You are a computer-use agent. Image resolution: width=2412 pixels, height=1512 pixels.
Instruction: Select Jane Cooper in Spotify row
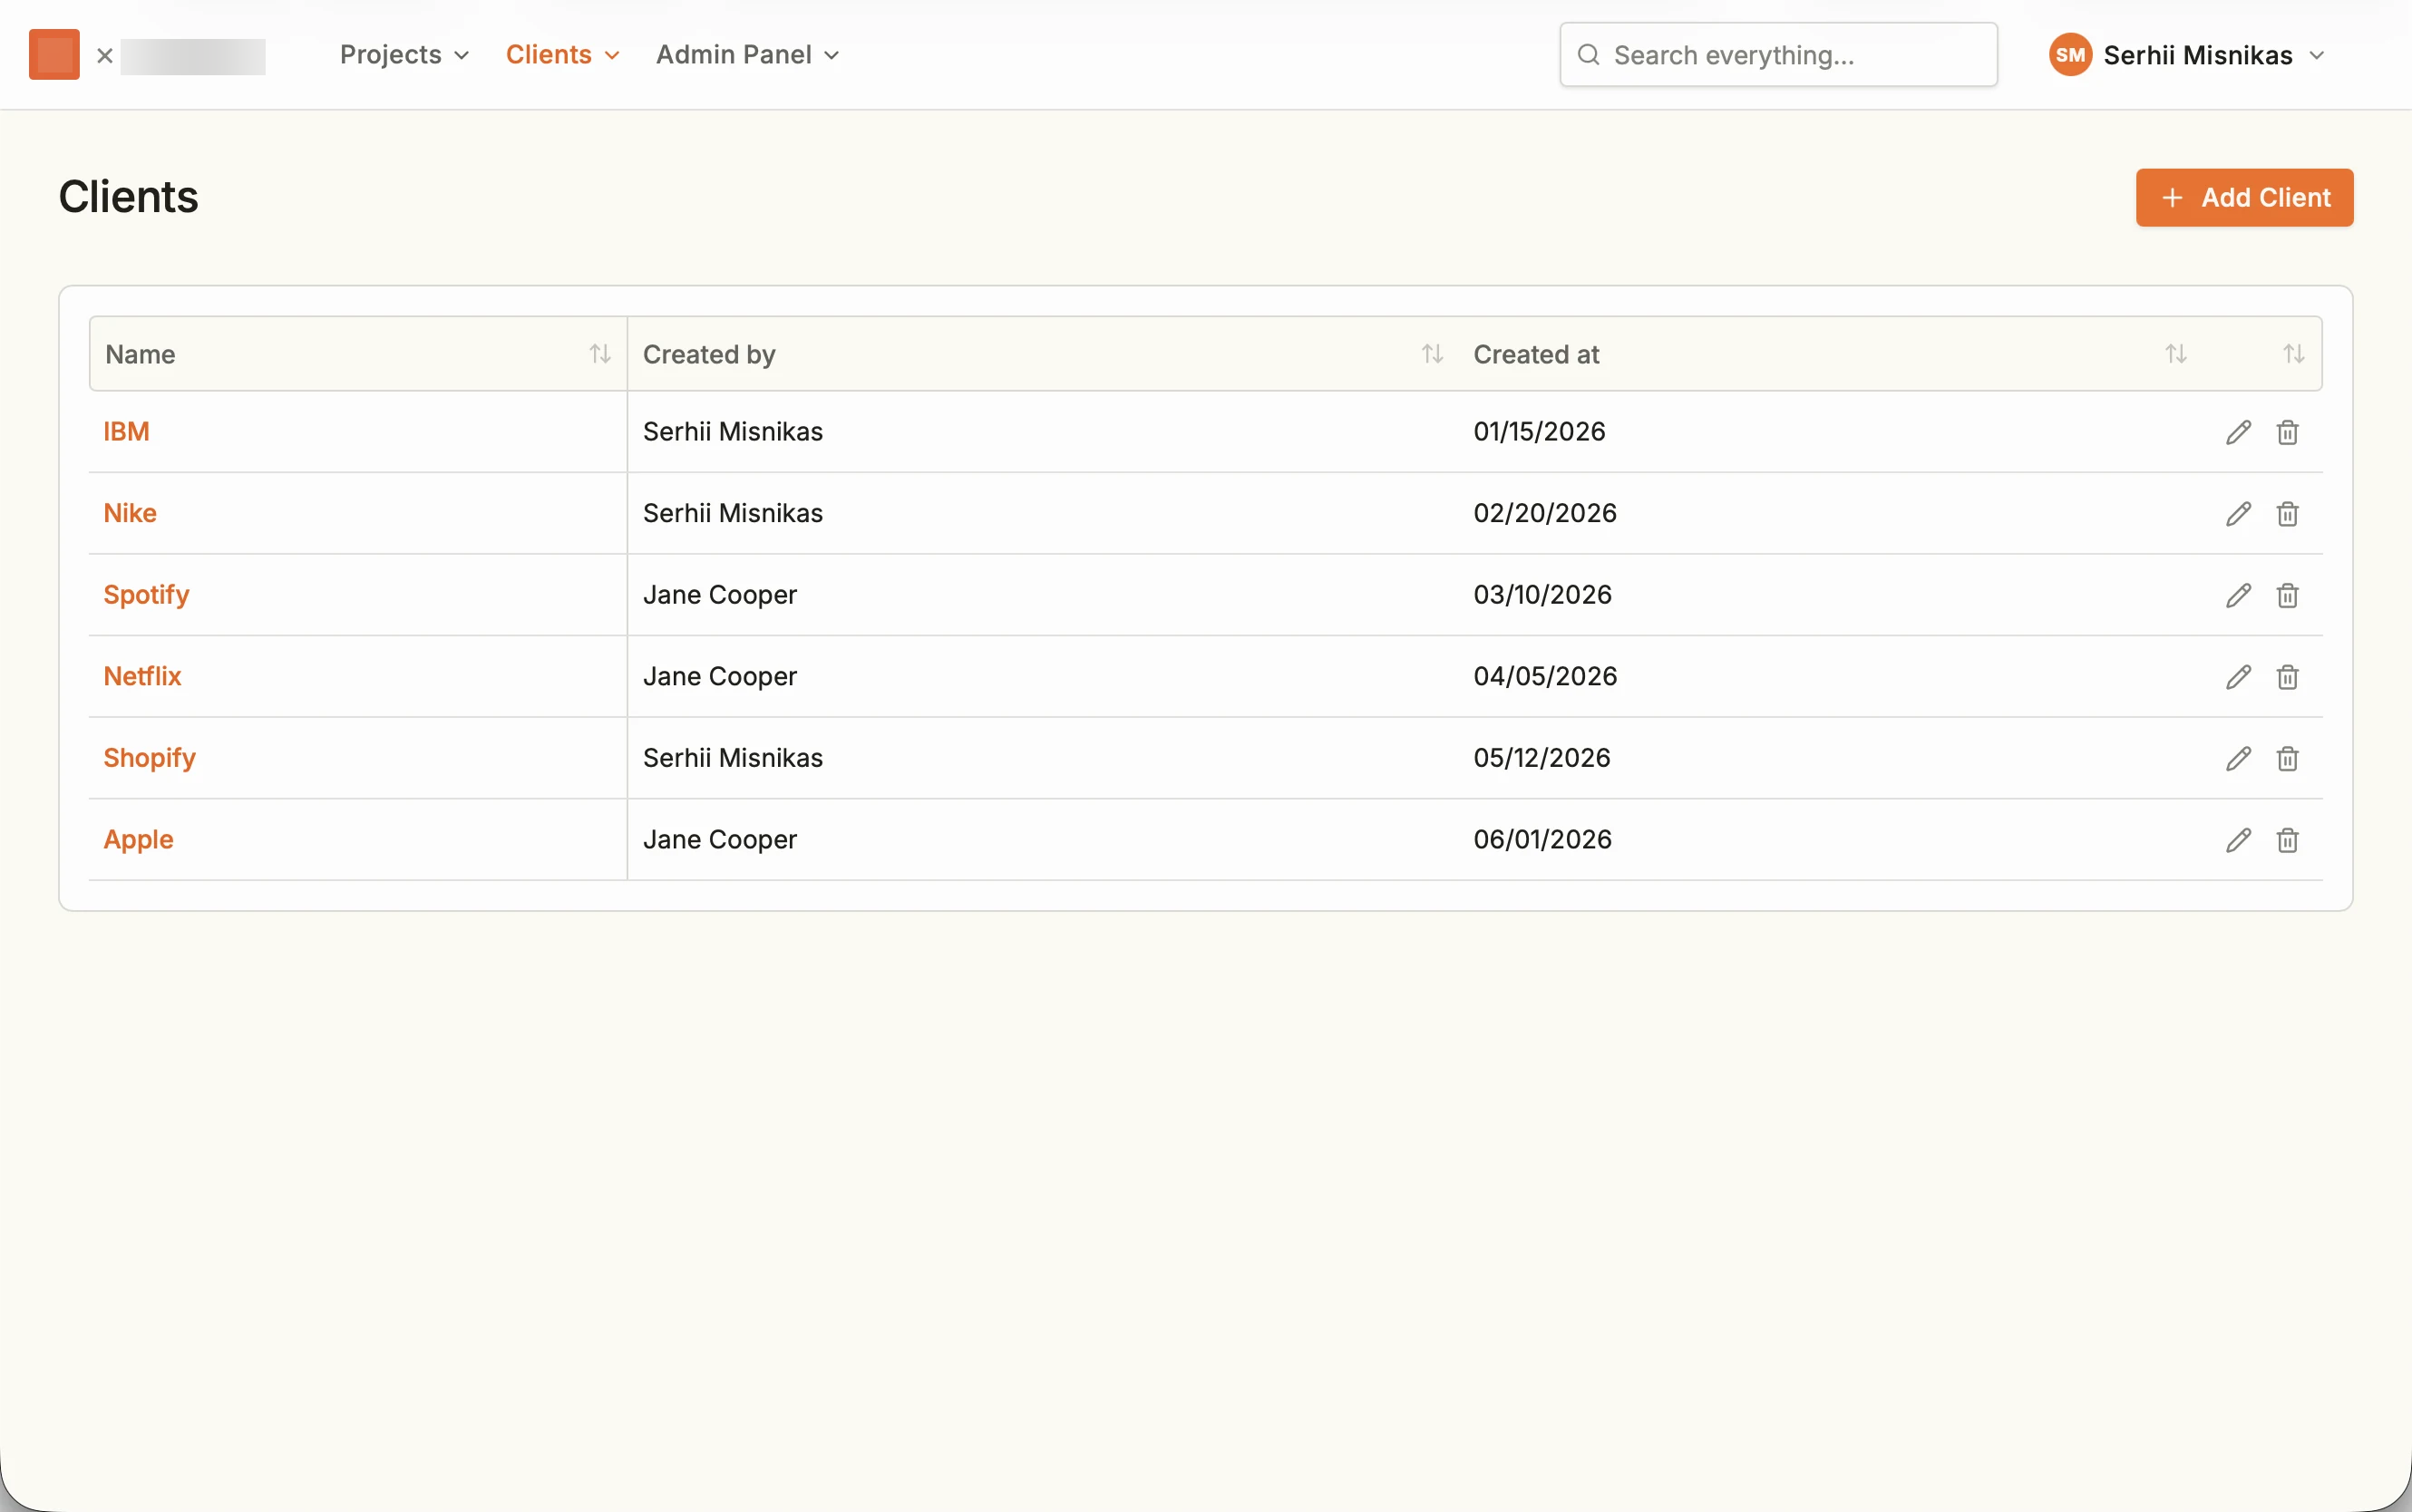[x=720, y=595]
